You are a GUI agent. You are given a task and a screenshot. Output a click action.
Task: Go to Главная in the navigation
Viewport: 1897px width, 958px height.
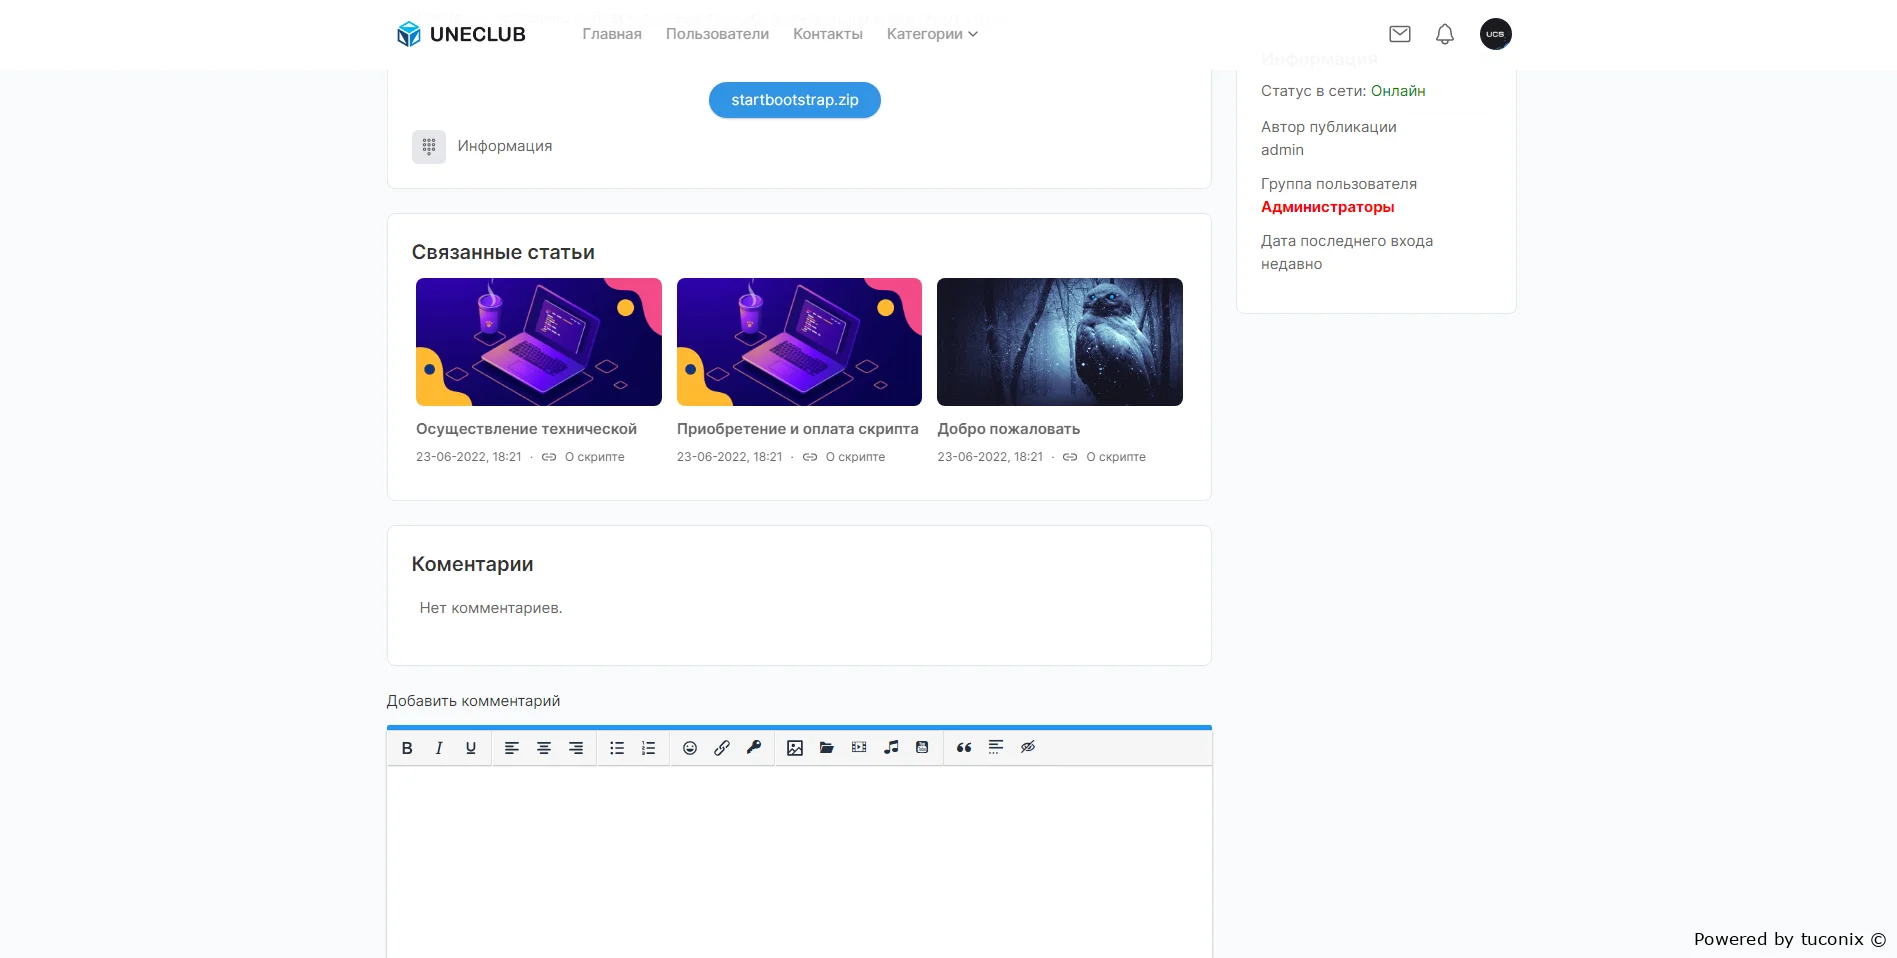612,34
